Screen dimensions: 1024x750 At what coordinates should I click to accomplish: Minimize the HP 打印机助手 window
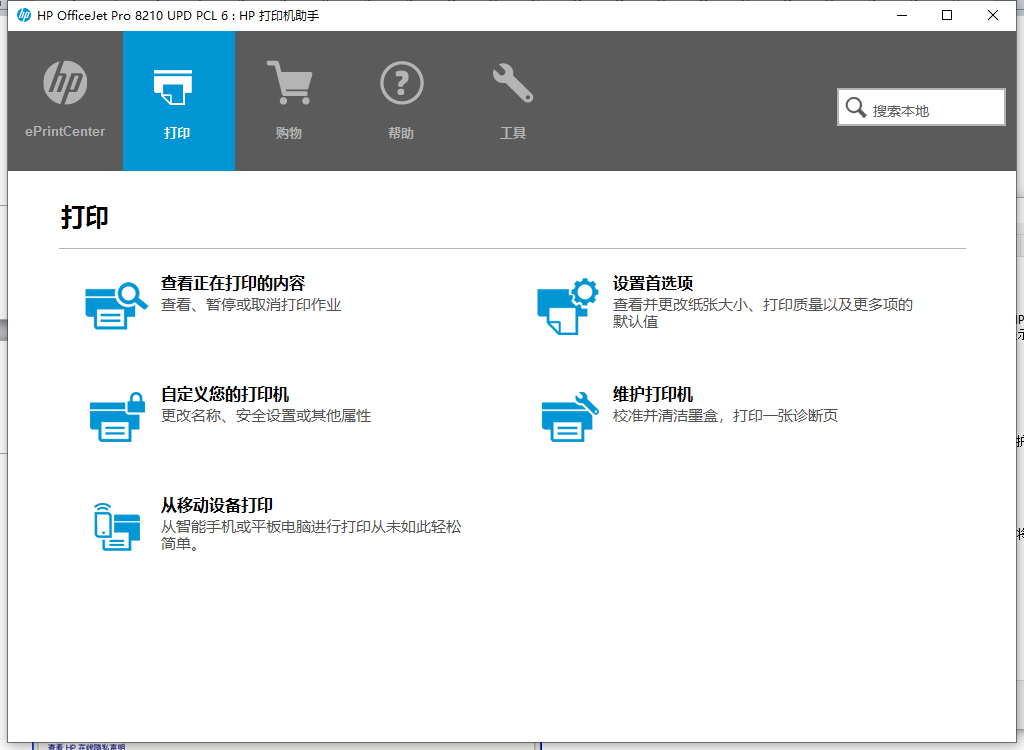coord(902,15)
